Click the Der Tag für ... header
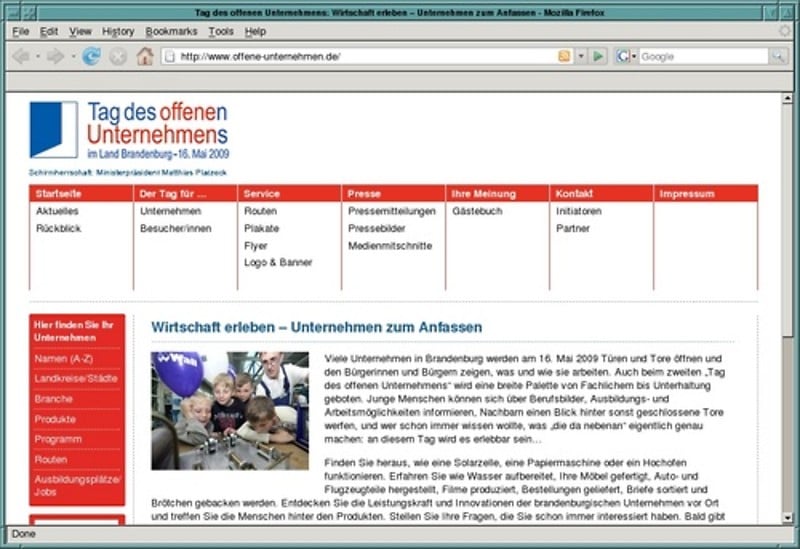 pyautogui.click(x=185, y=194)
